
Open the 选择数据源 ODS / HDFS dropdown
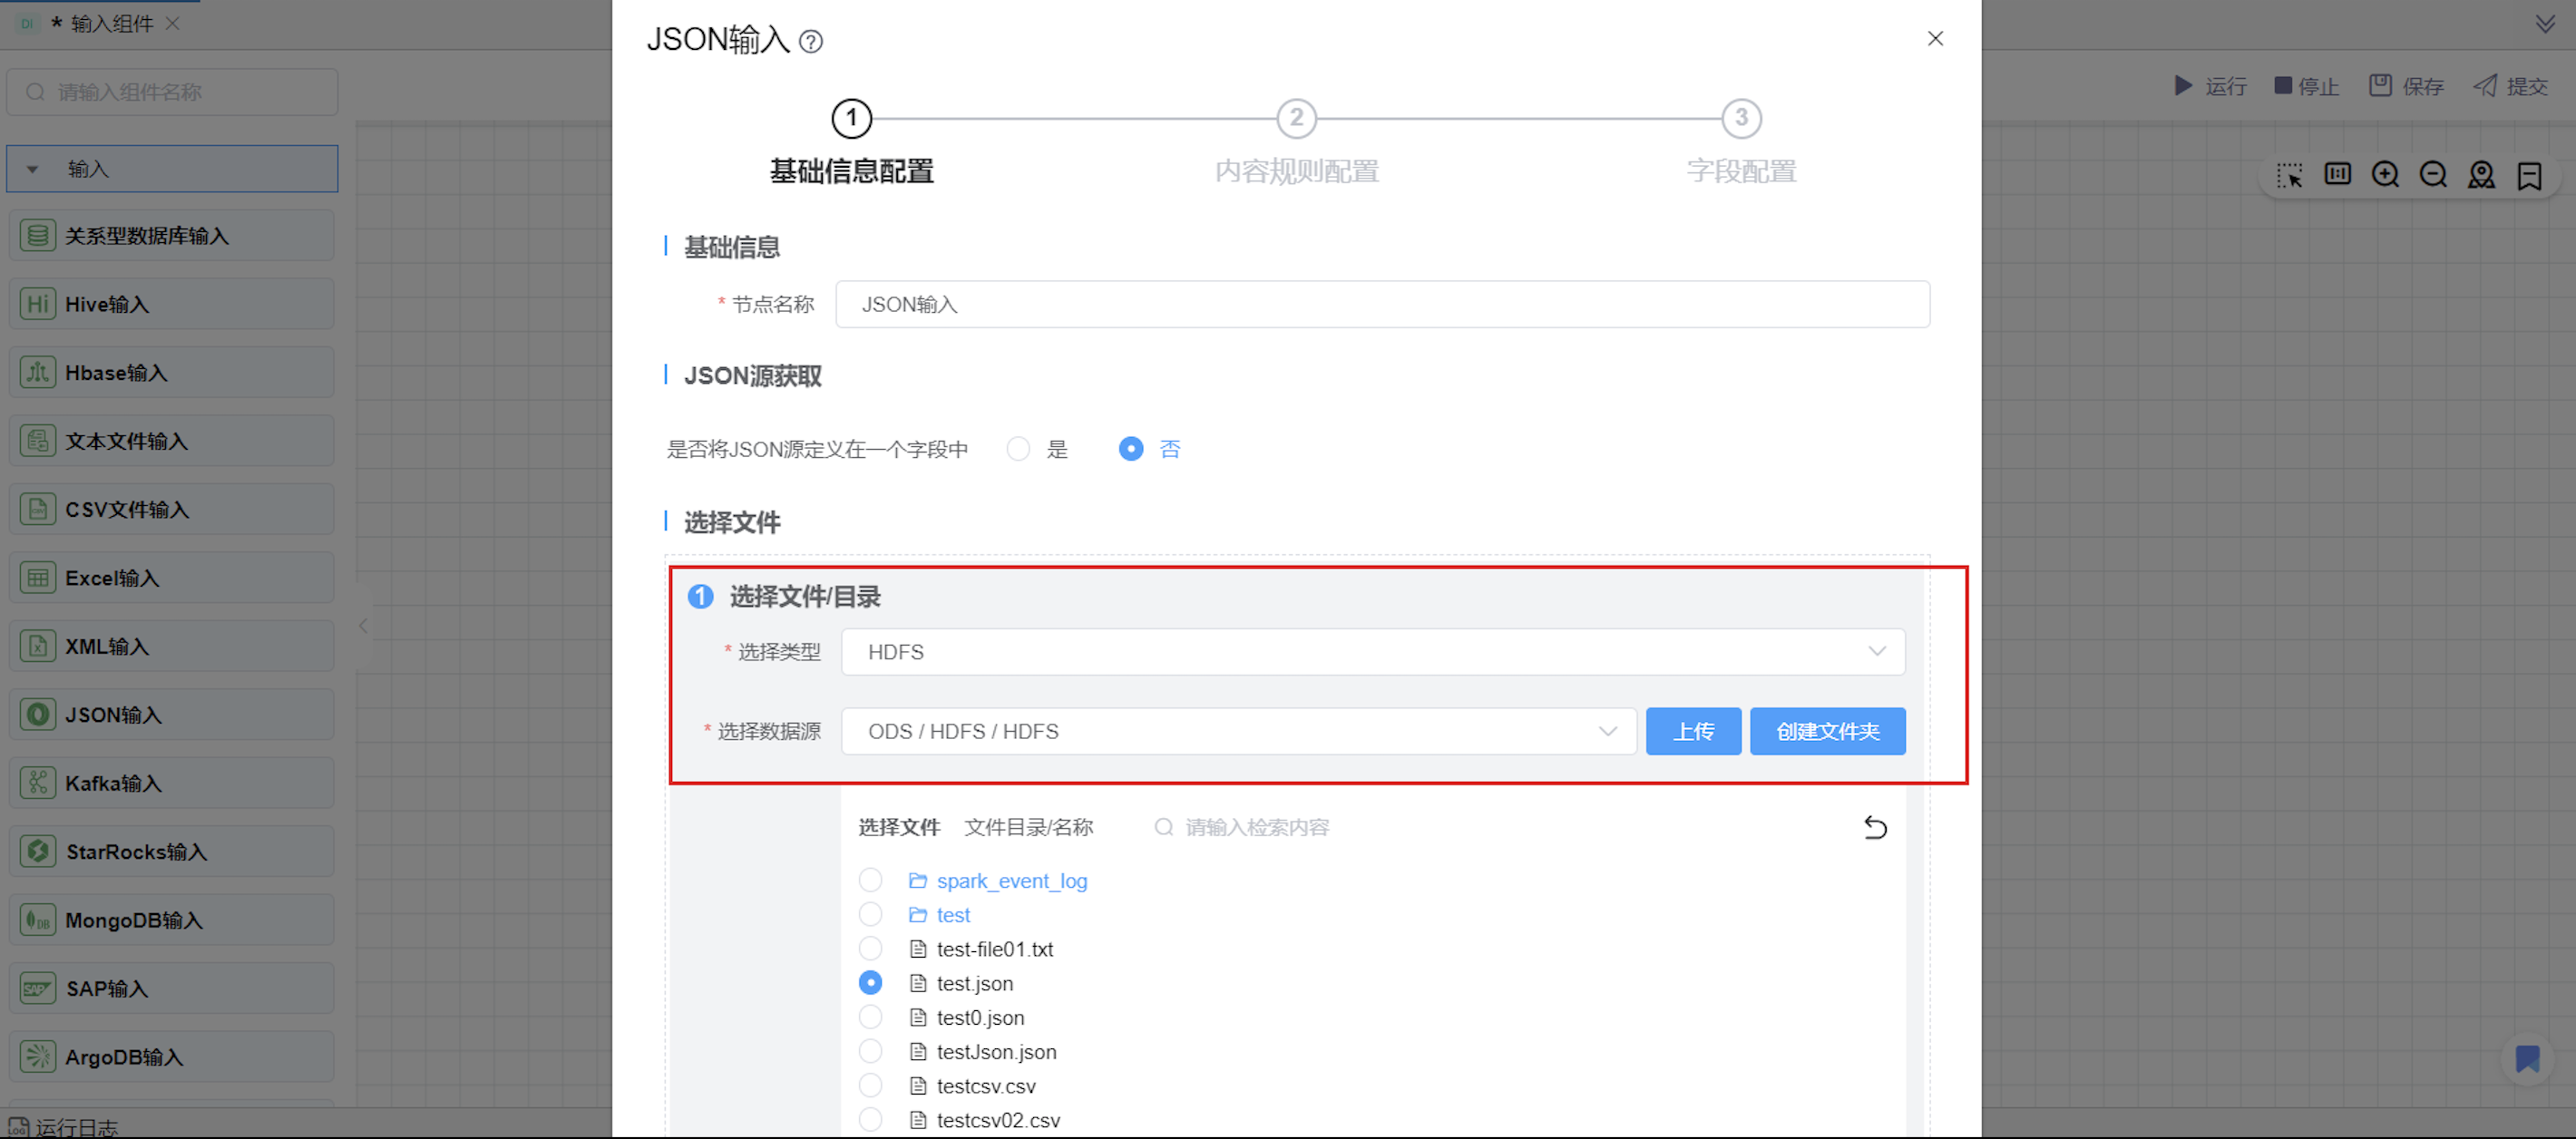pyautogui.click(x=1238, y=731)
